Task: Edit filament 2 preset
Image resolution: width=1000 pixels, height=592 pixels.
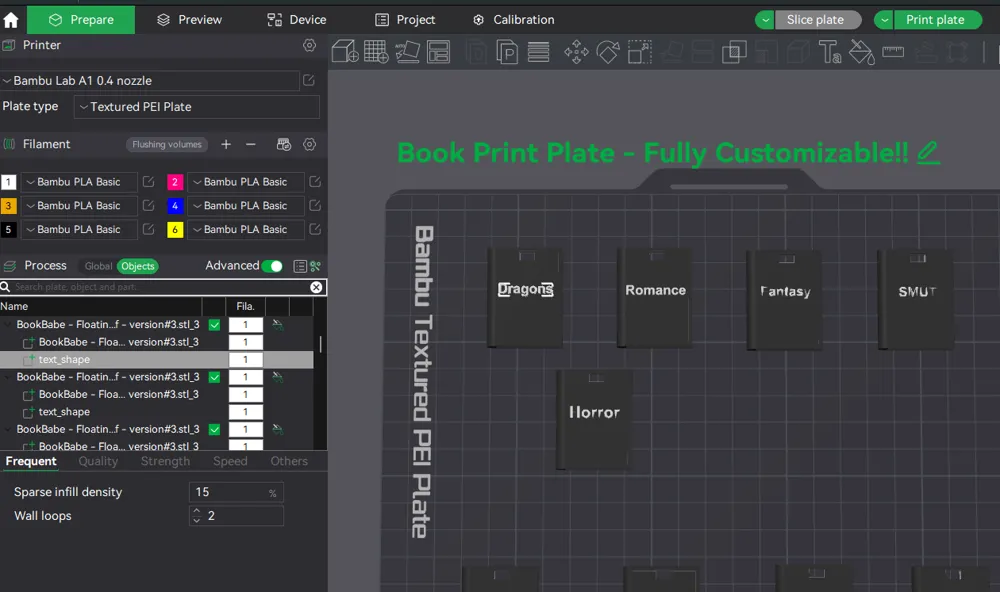Action: pos(314,182)
